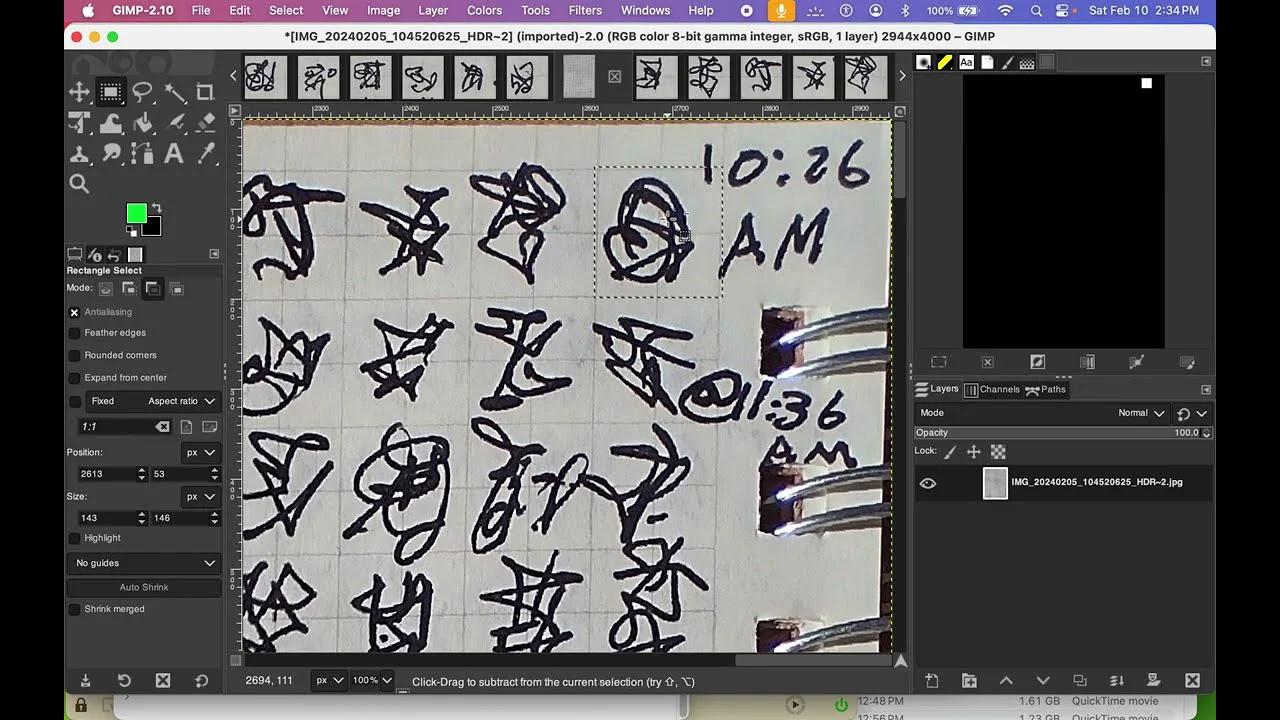
Task: Hide the IMG_20240205 layer visibility
Action: tap(928, 482)
